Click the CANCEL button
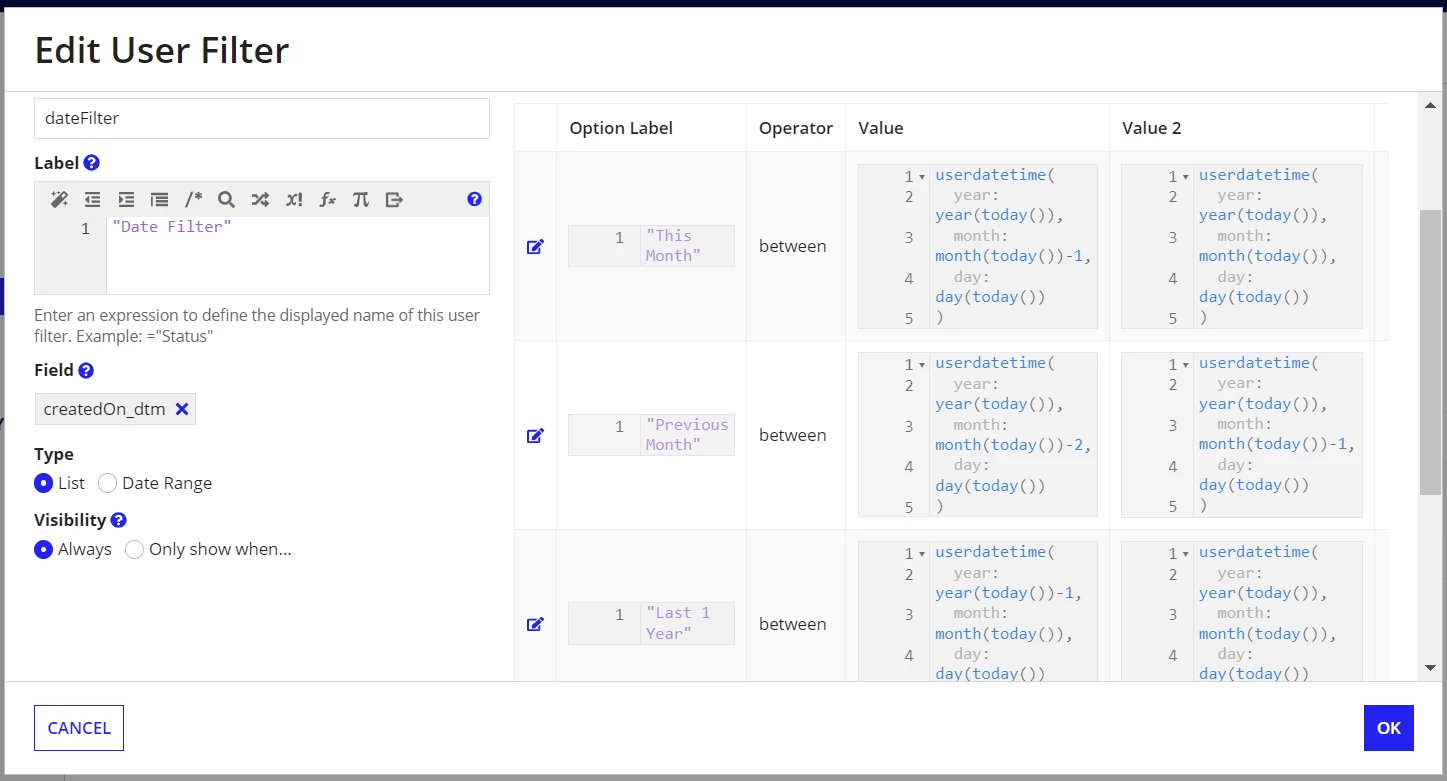Viewport: 1447px width, 781px height. tap(79, 728)
